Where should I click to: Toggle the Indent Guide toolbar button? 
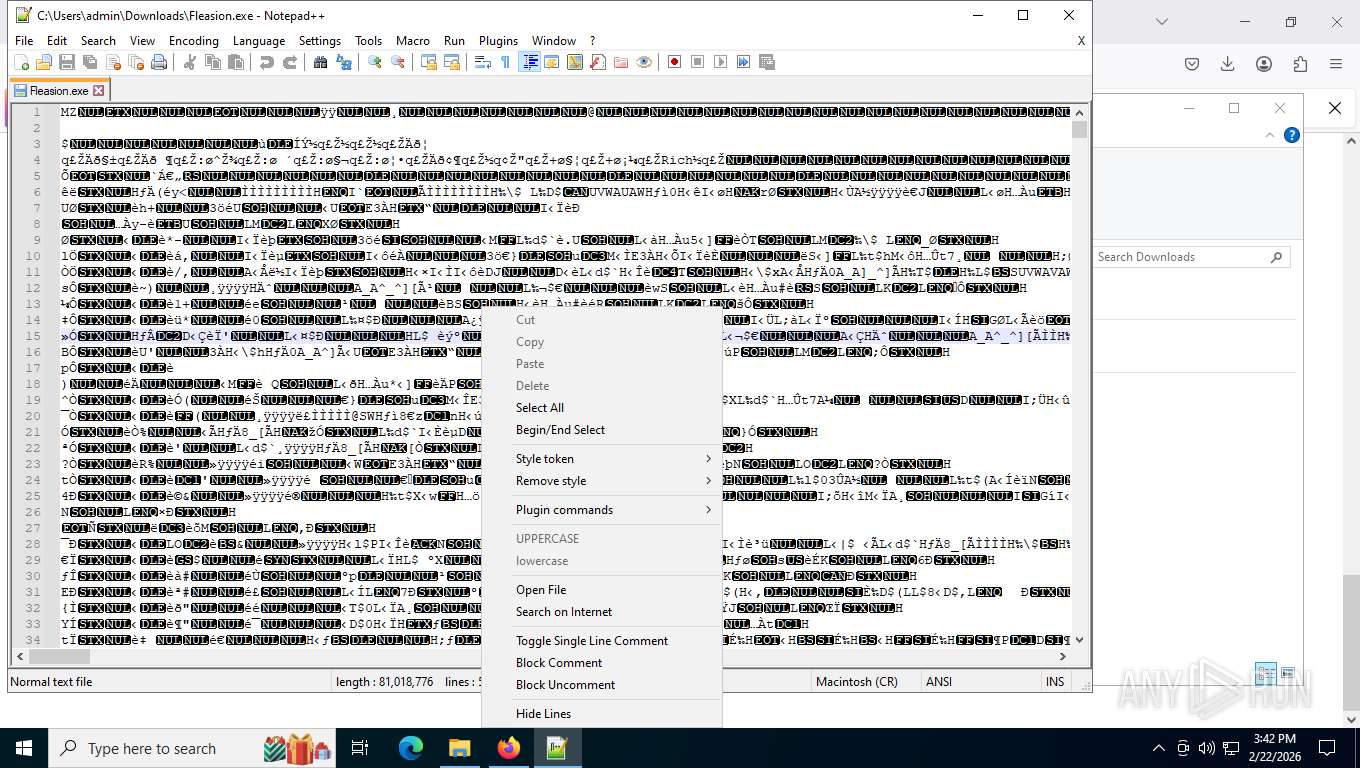pos(529,62)
